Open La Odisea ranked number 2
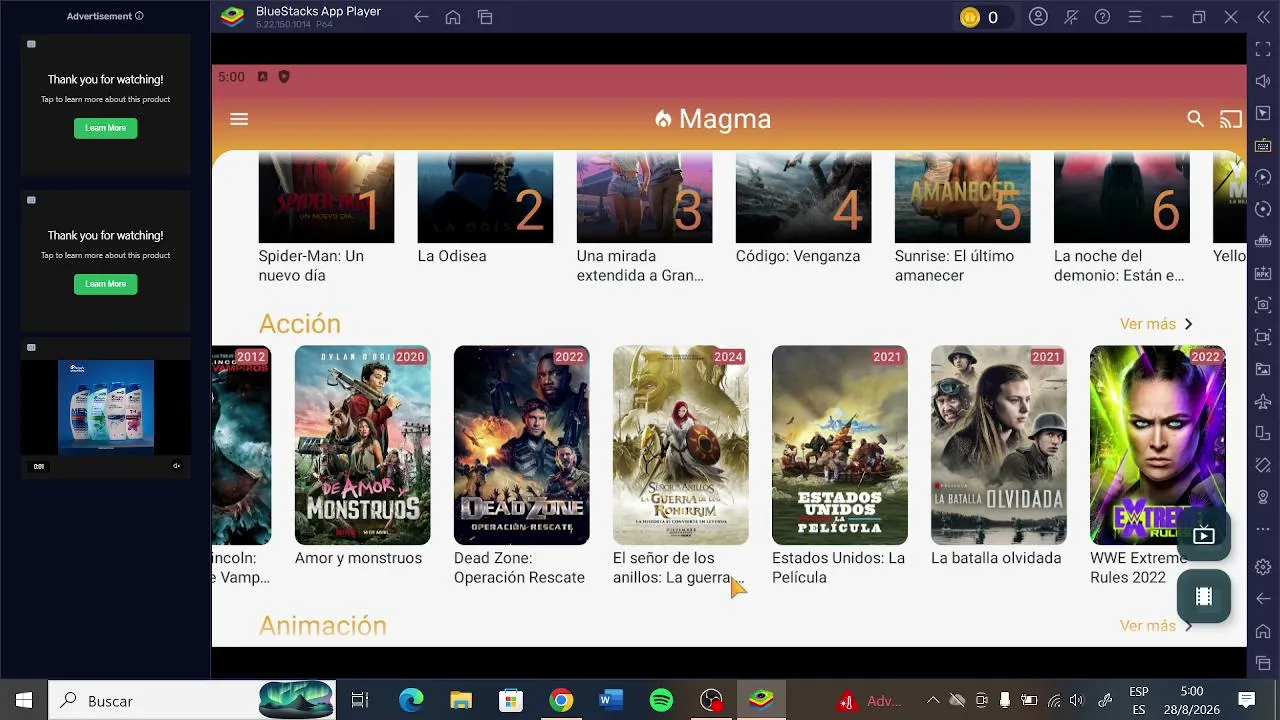Screen dimensions: 1280x720 coord(485,198)
